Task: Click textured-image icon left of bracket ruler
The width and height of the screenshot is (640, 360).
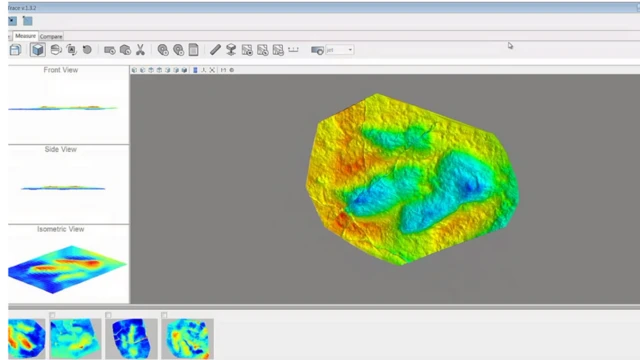Action: (x=278, y=50)
